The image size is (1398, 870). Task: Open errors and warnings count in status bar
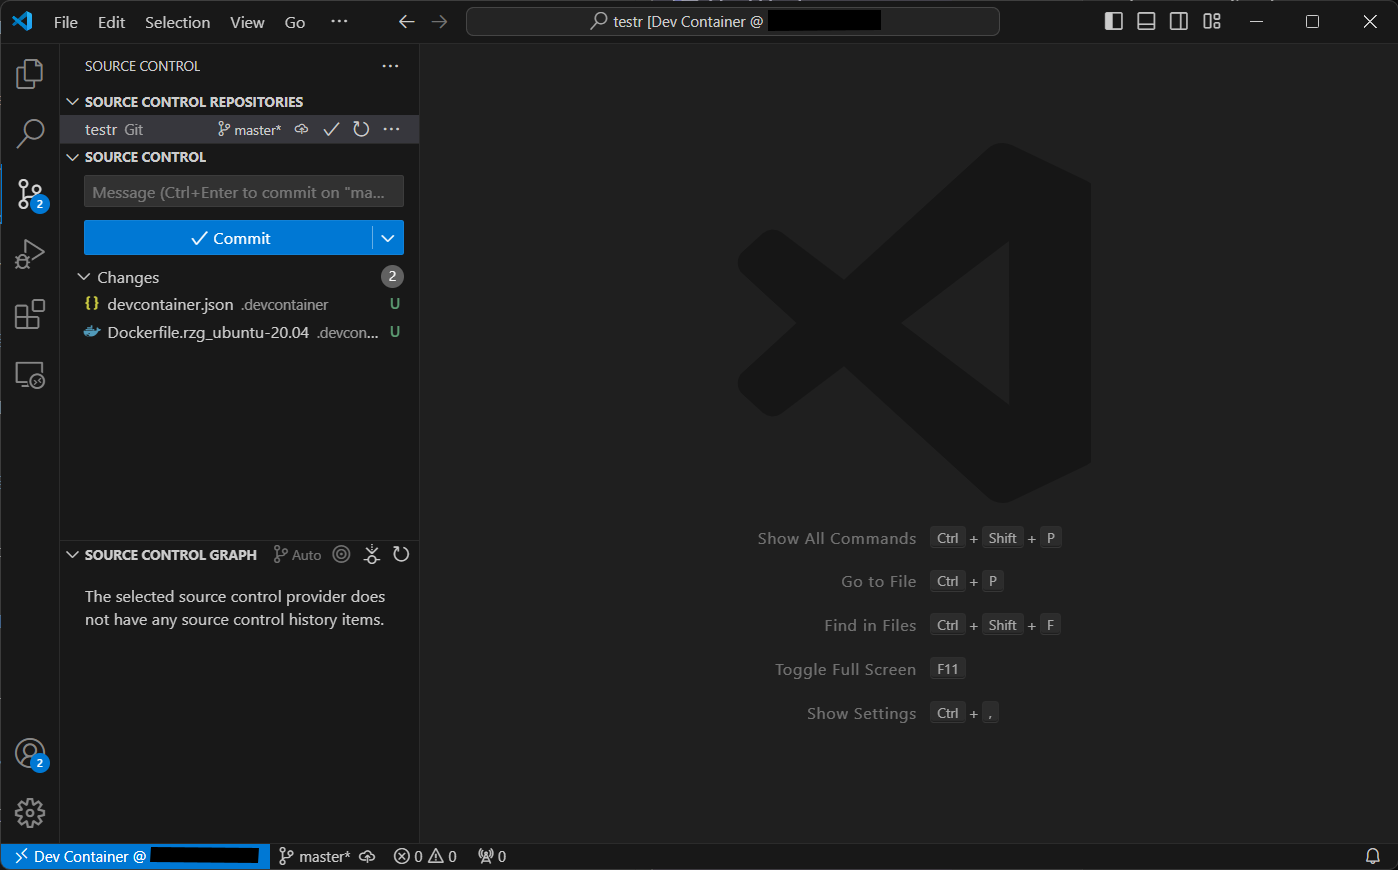(425, 856)
